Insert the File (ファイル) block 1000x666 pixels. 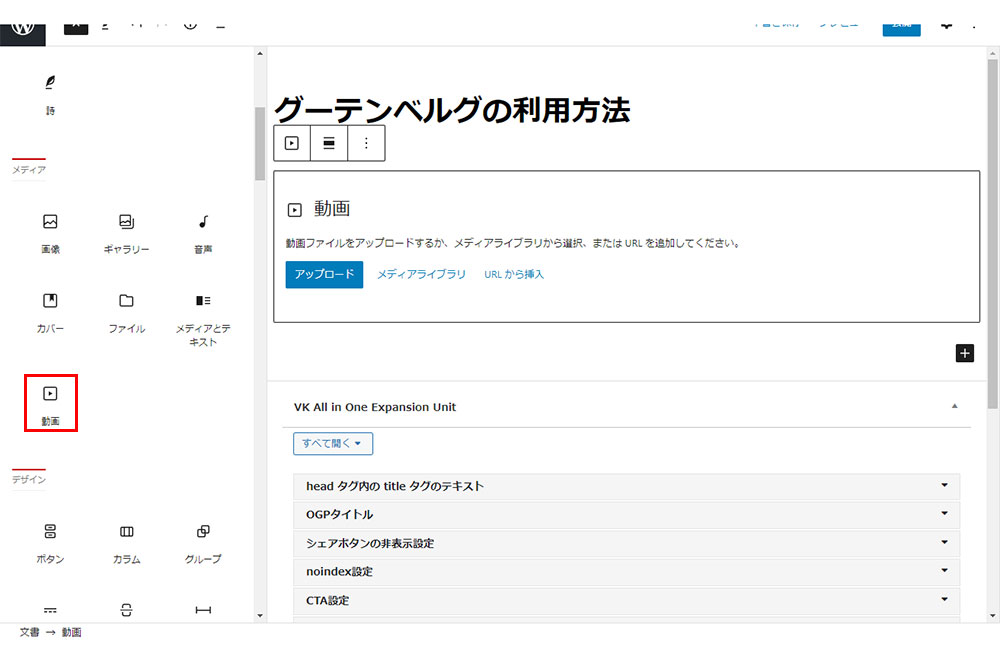point(126,311)
